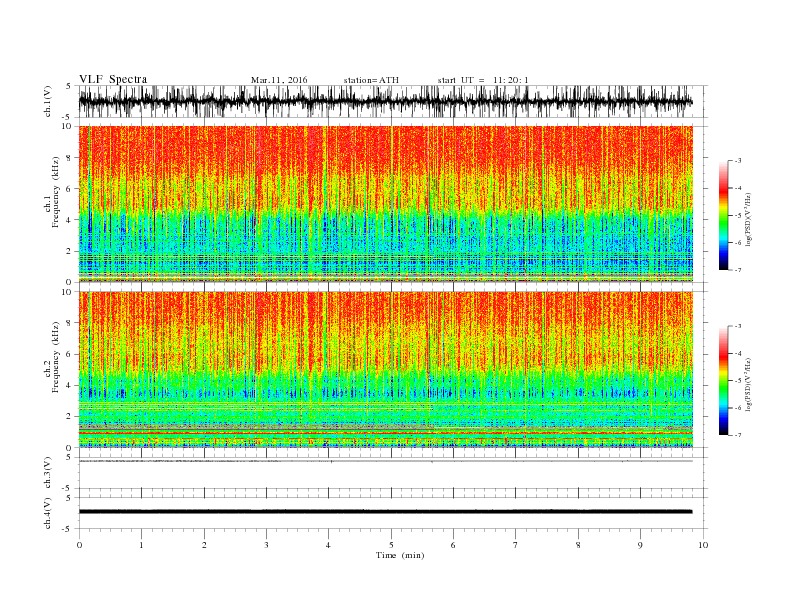The width and height of the screenshot is (792, 612).
Task: Click the "ch.1(V)" waveform axis label
Action: (48, 101)
